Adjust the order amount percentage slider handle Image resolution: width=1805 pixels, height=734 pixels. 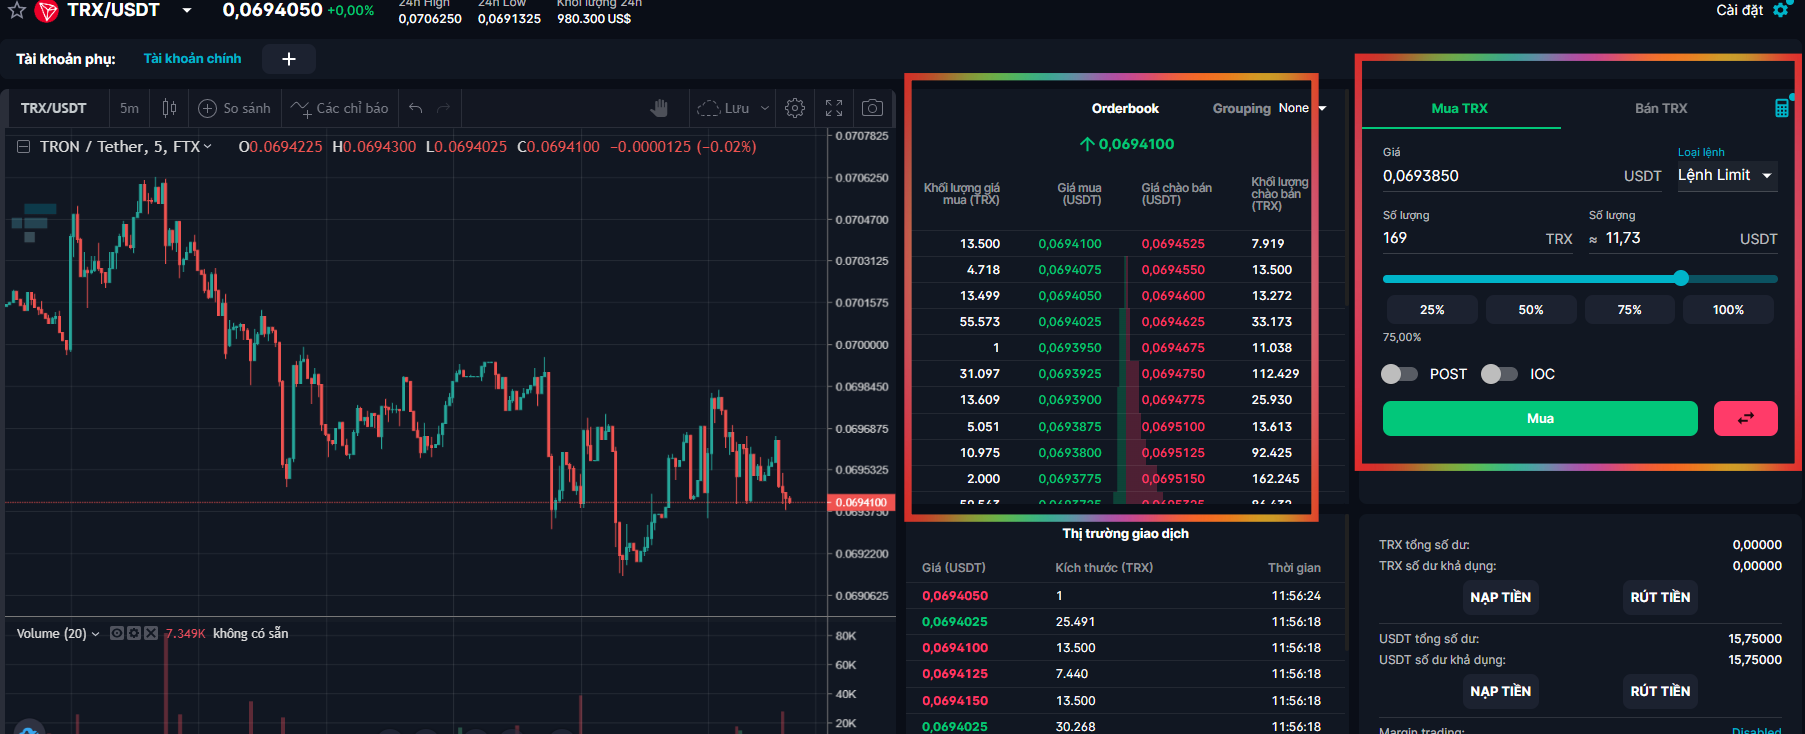(x=1681, y=278)
